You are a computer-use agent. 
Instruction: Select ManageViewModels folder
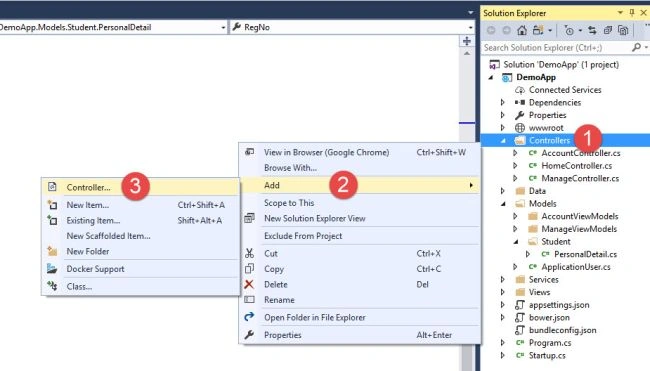(x=579, y=229)
